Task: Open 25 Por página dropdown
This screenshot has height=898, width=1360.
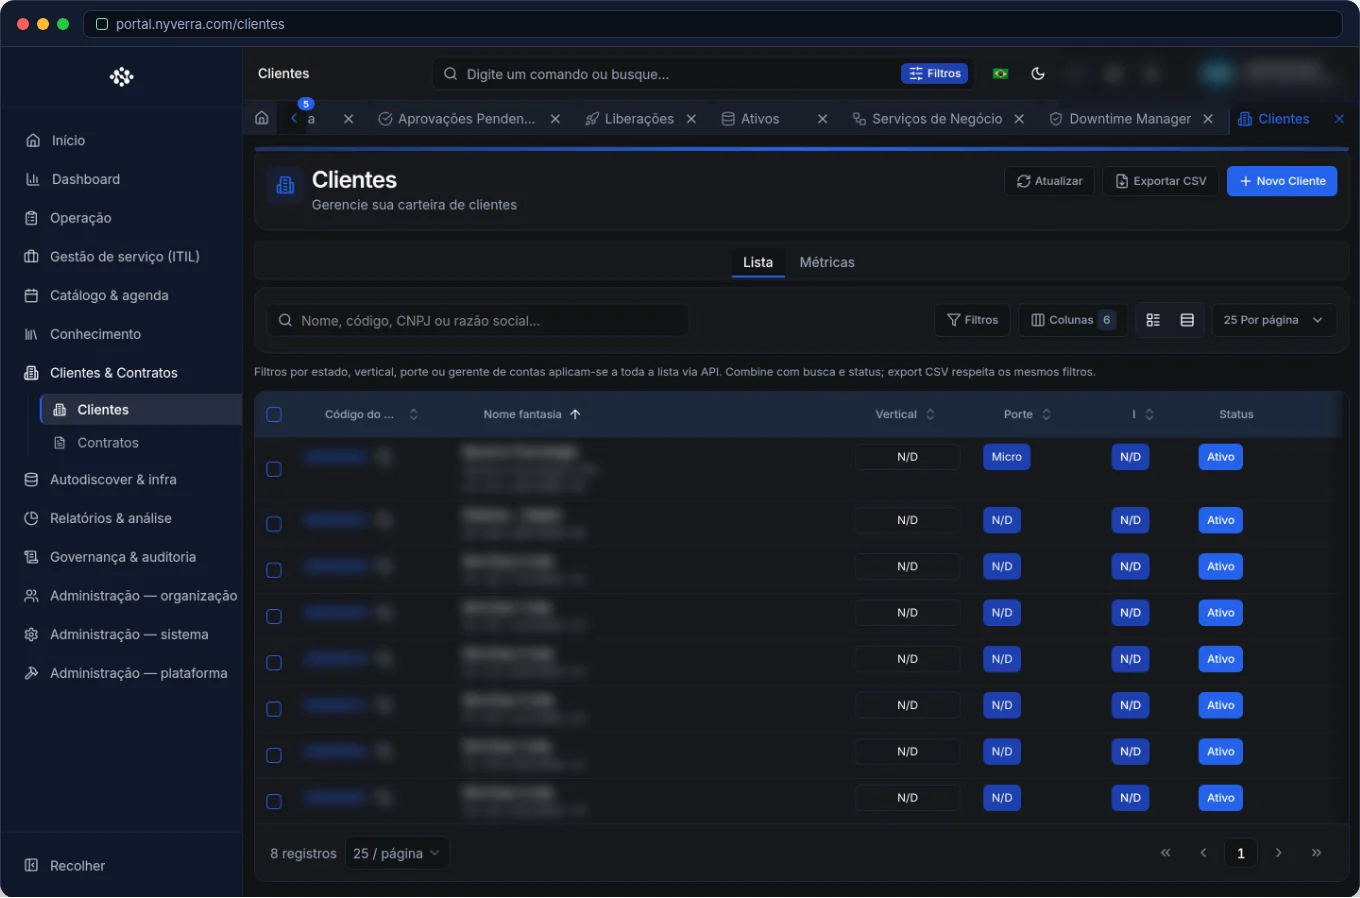Action: click(x=1273, y=320)
